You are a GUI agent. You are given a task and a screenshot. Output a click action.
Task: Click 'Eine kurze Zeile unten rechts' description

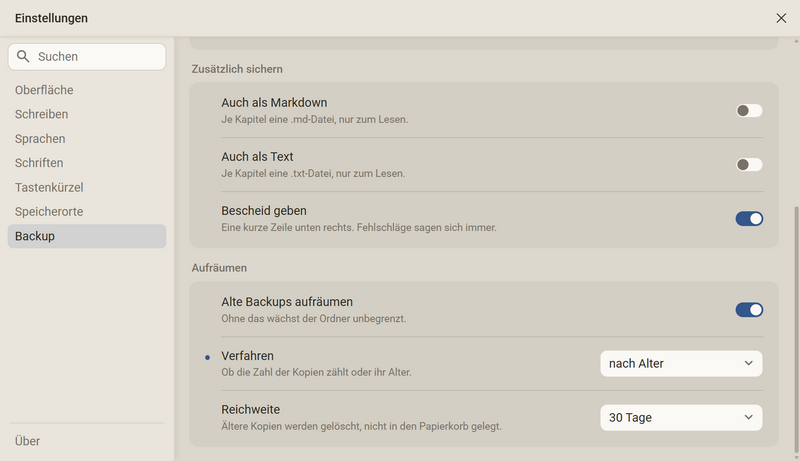(359, 227)
